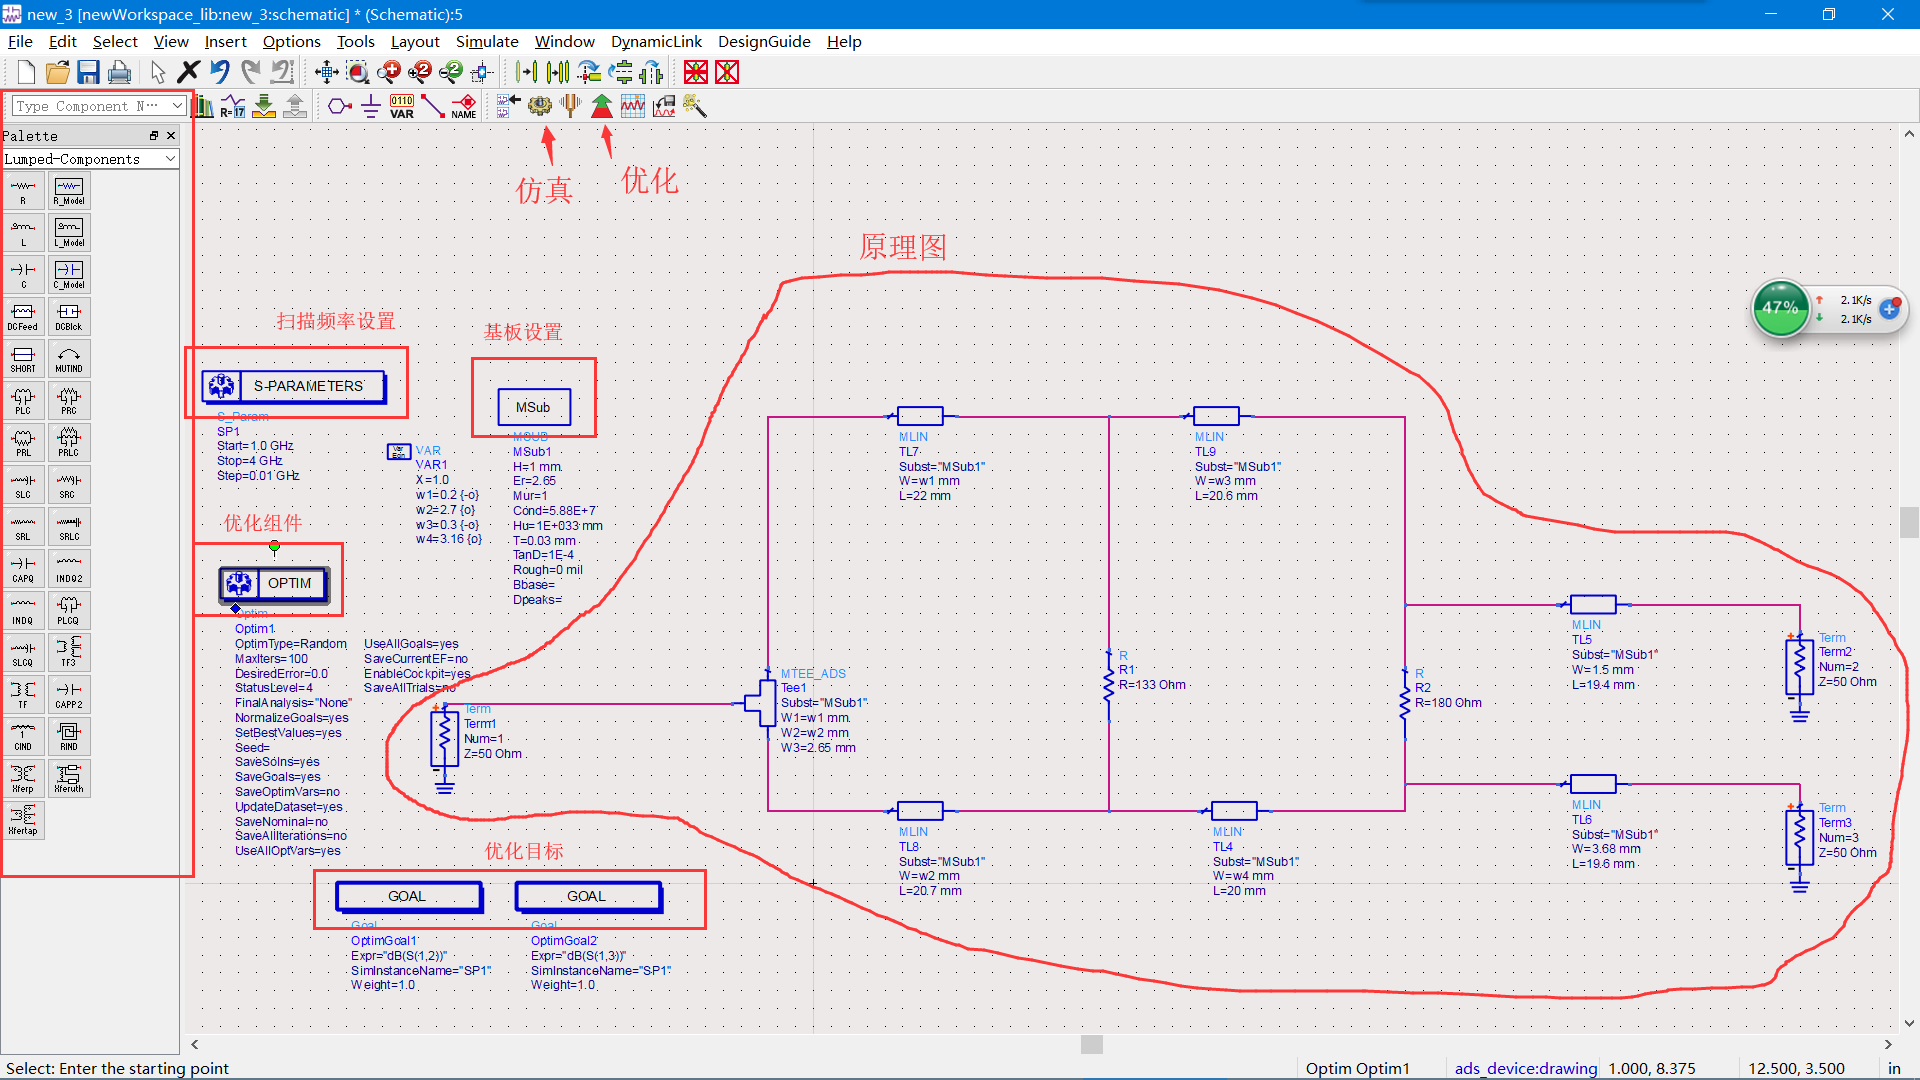Open the Lumped-Components palette dropdown
1920x1080 pixels.
point(170,158)
